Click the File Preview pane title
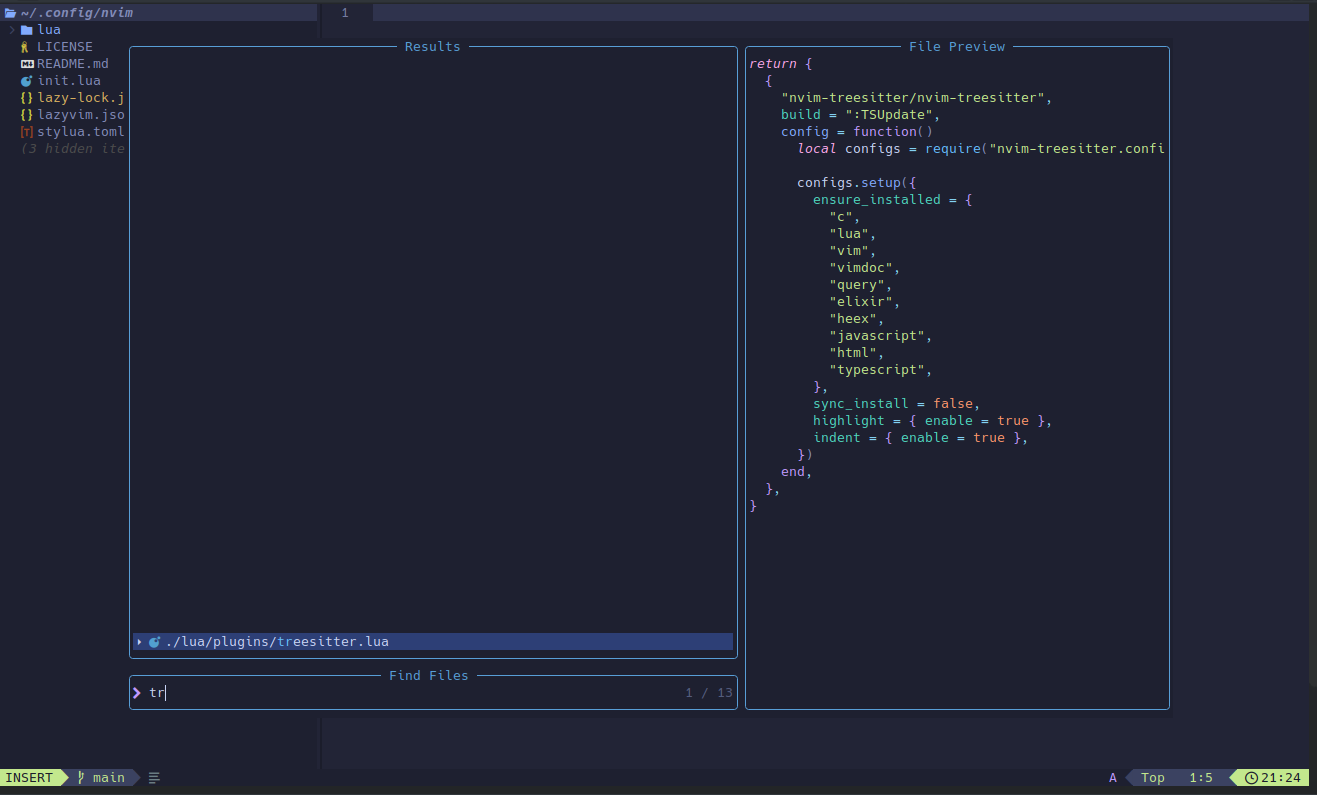The width and height of the screenshot is (1317, 795). tap(957, 47)
